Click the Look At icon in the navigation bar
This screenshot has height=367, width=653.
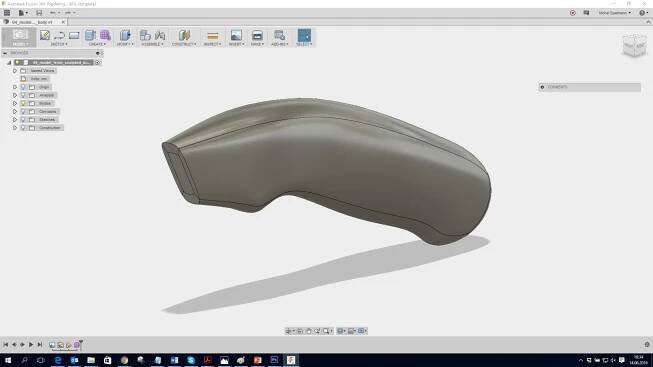[300, 331]
